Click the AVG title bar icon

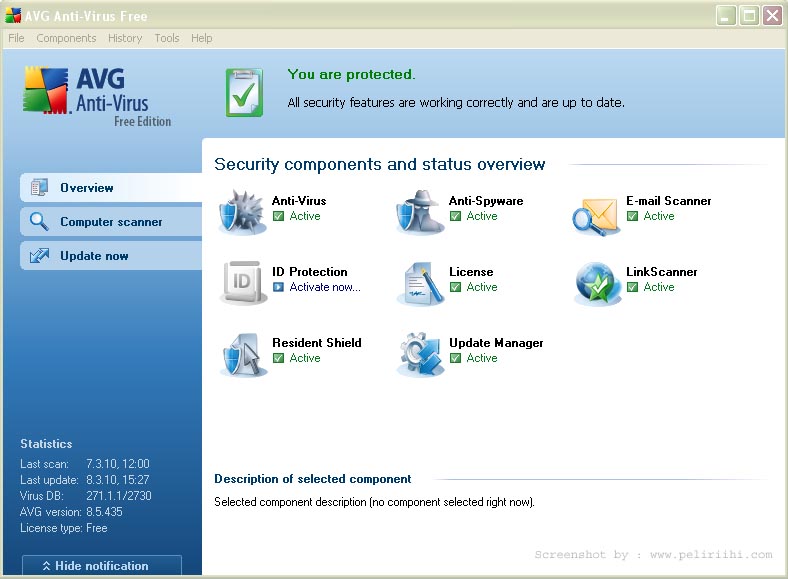click(x=13, y=16)
